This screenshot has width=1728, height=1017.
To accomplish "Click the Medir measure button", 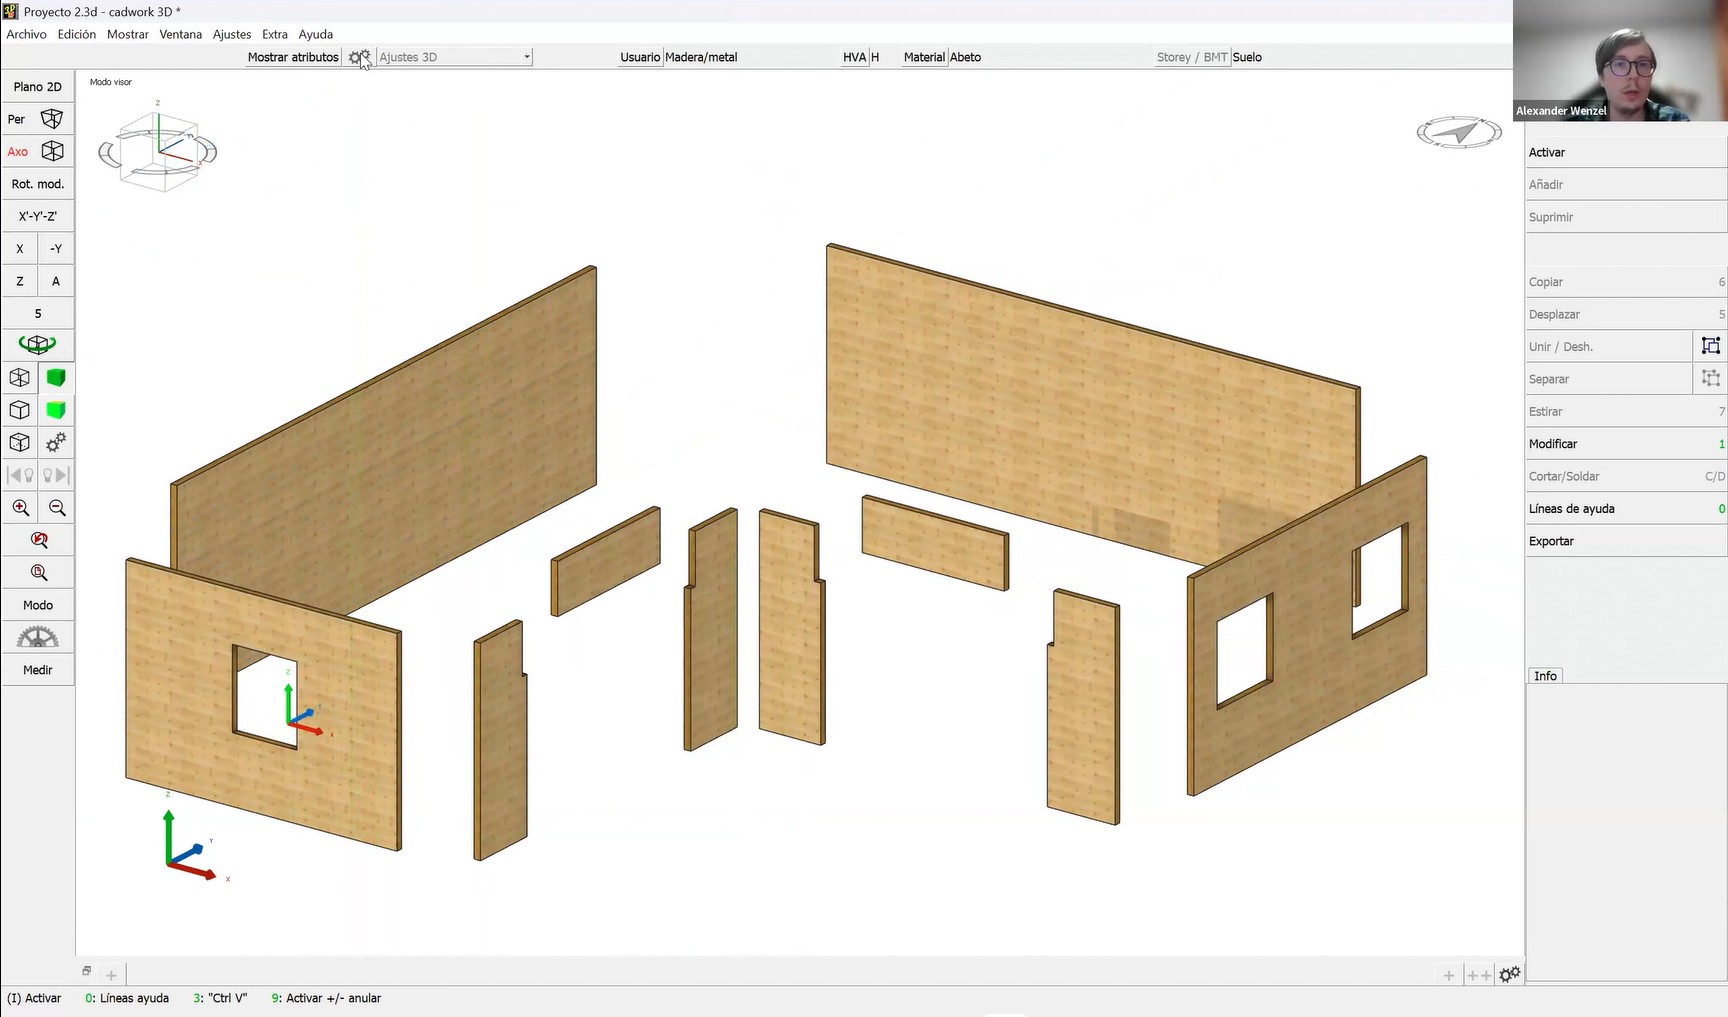I will pos(38,670).
